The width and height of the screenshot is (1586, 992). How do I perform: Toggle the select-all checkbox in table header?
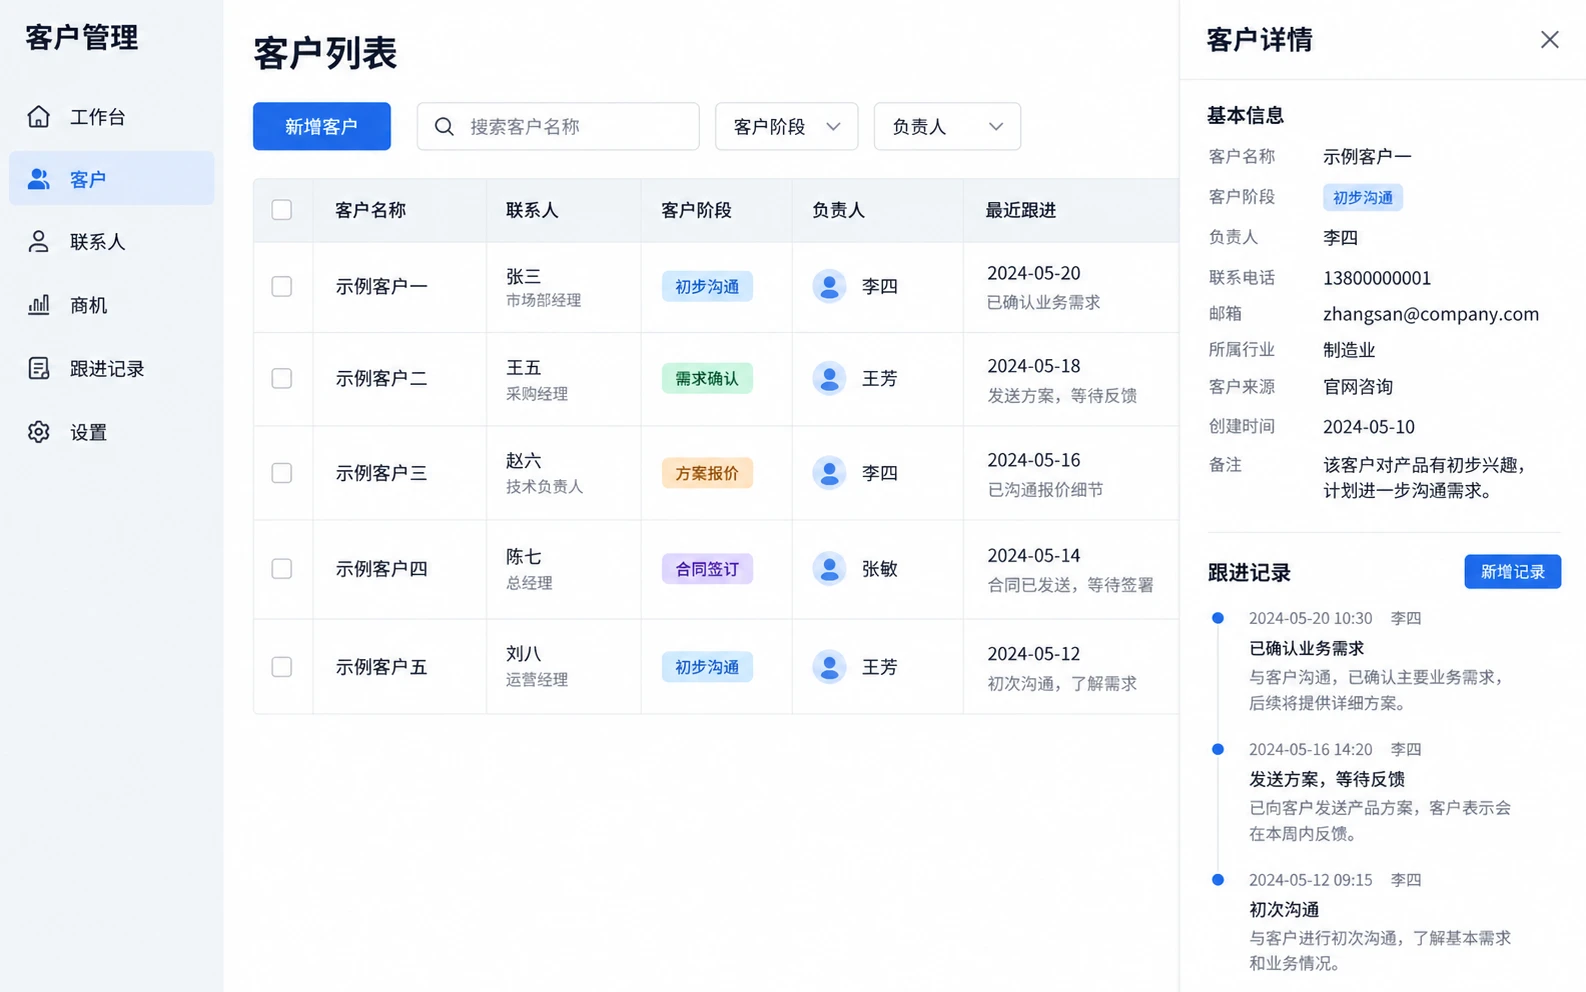point(282,210)
